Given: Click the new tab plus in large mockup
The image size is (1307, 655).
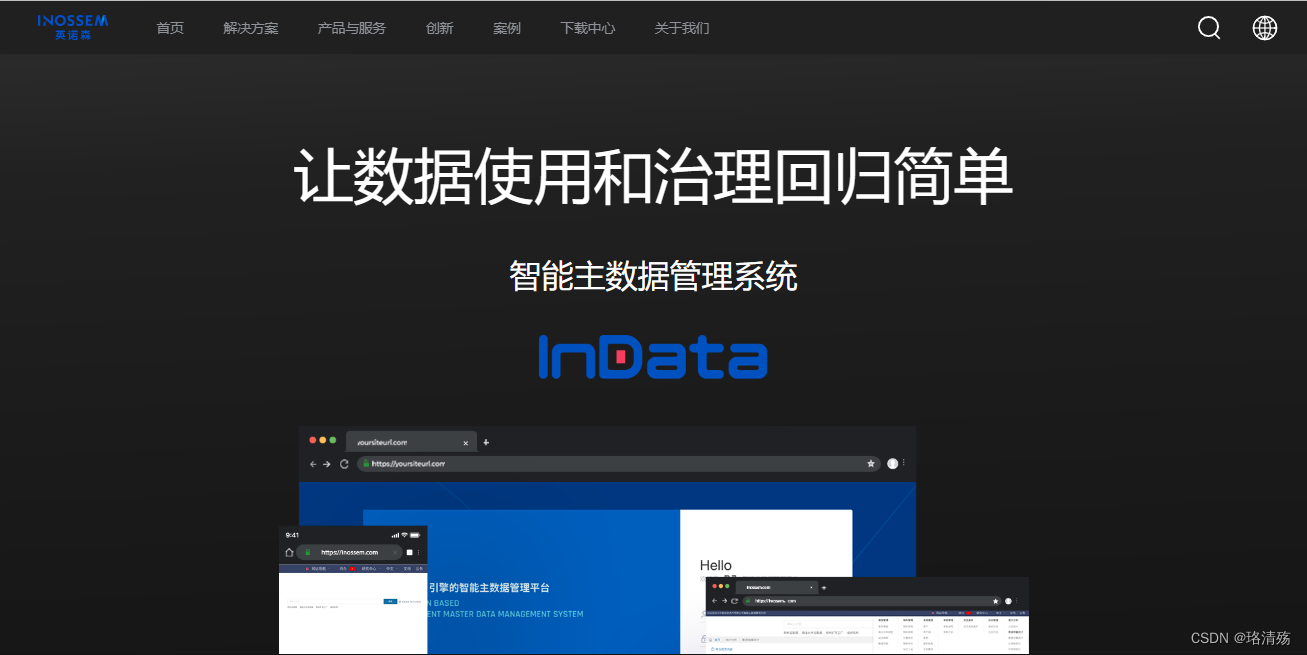Looking at the screenshot, I should [x=486, y=442].
